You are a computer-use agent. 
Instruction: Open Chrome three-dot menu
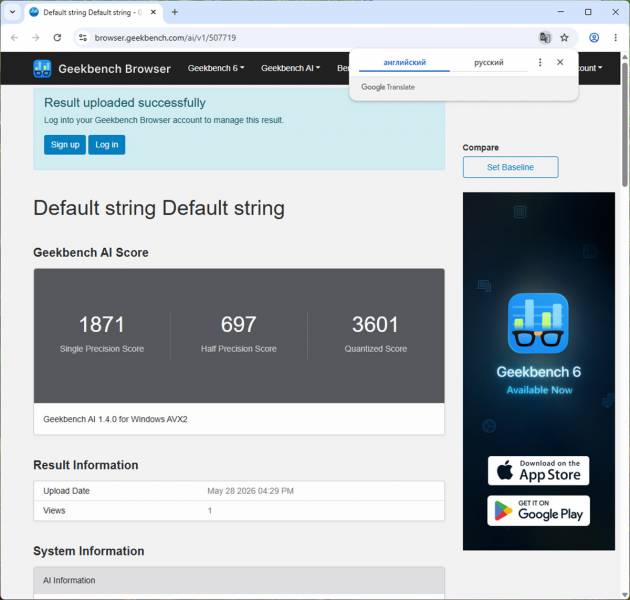click(x=616, y=38)
